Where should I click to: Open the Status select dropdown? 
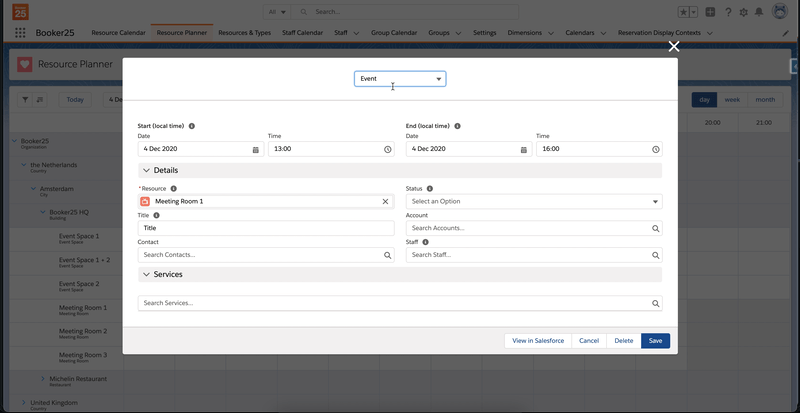tap(533, 201)
